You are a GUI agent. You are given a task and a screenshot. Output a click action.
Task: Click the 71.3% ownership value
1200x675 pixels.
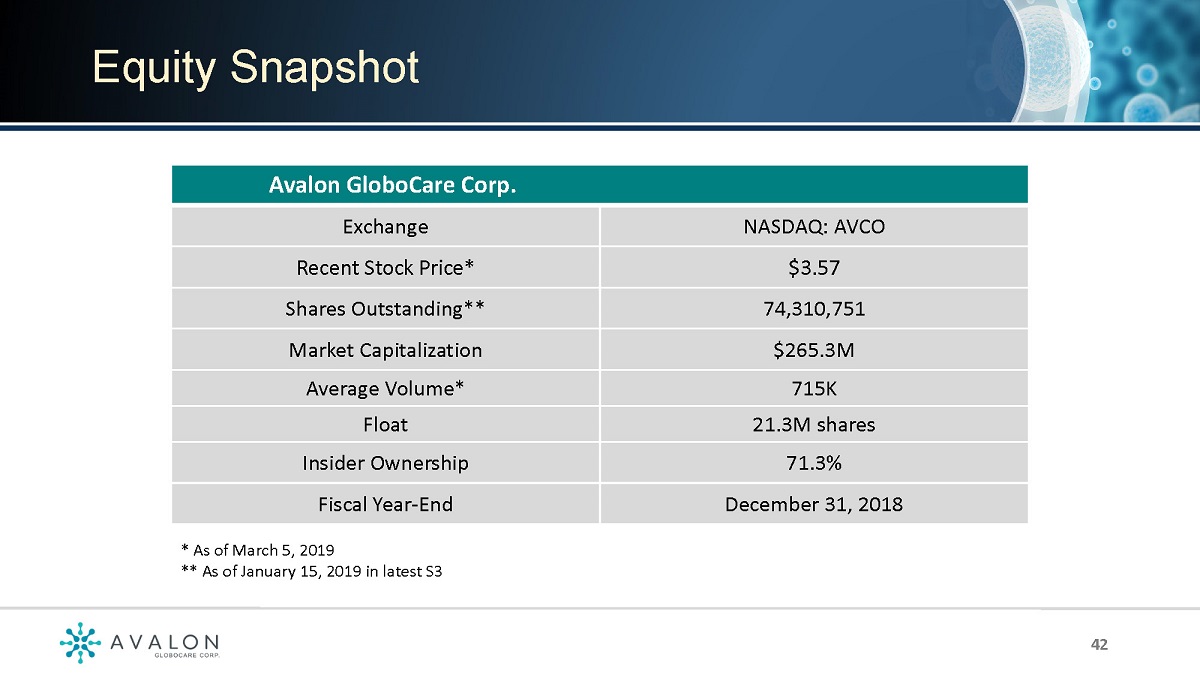(813, 463)
